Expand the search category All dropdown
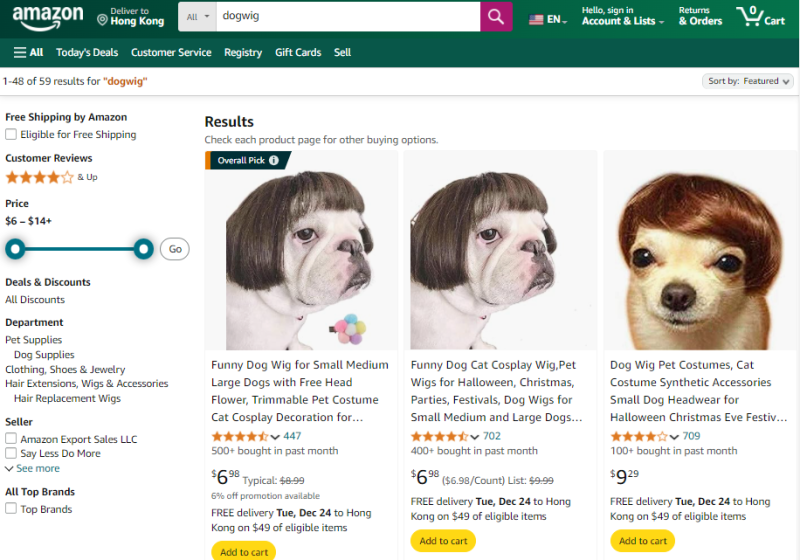Image resolution: width=800 pixels, height=560 pixels. click(x=199, y=17)
